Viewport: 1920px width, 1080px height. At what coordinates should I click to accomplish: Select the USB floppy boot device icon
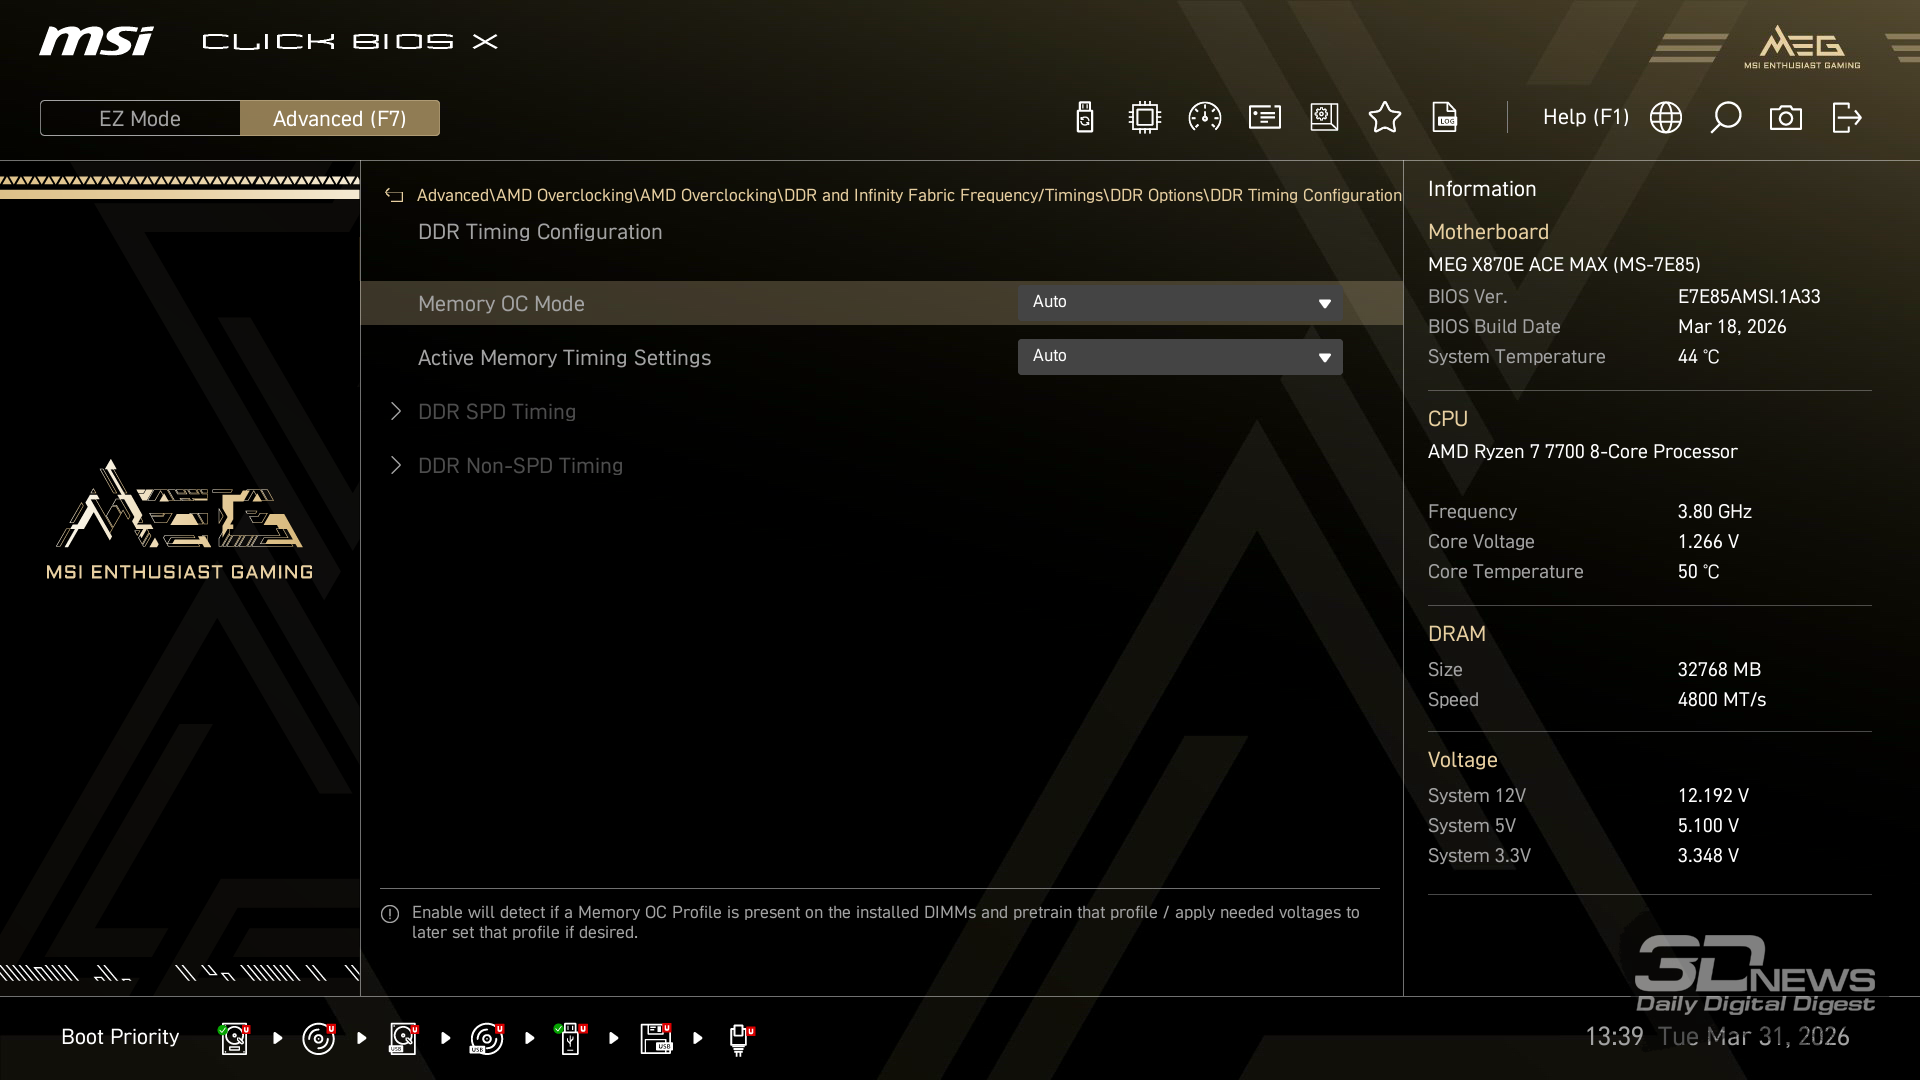(x=656, y=1038)
